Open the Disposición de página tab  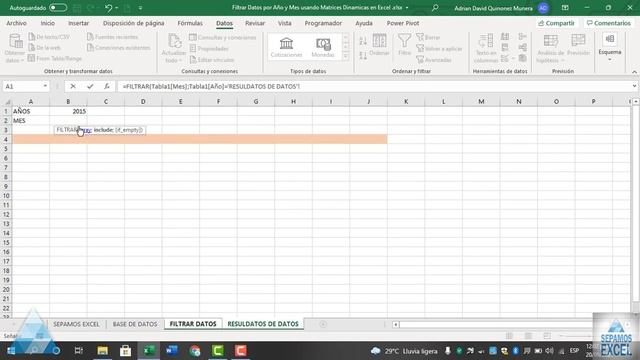pyautogui.click(x=133, y=23)
